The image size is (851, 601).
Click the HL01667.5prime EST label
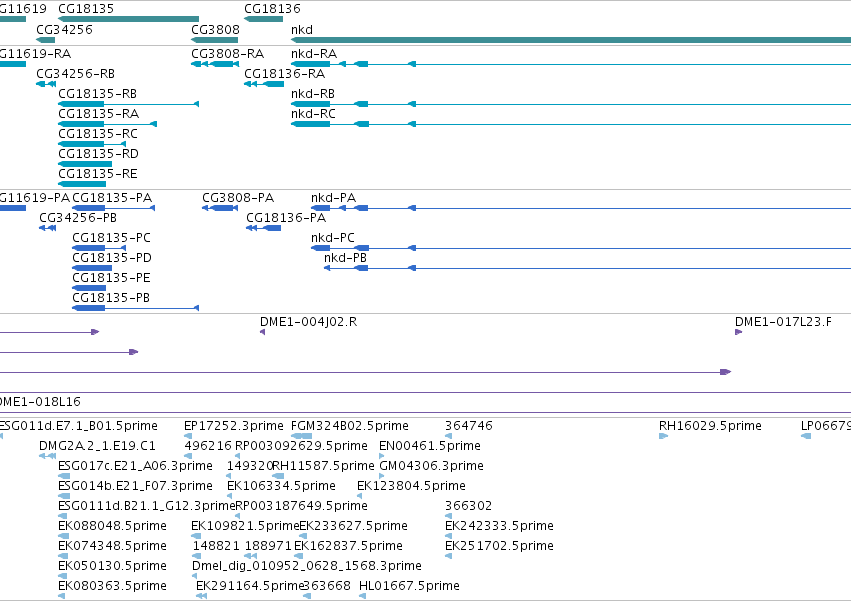pos(409,587)
